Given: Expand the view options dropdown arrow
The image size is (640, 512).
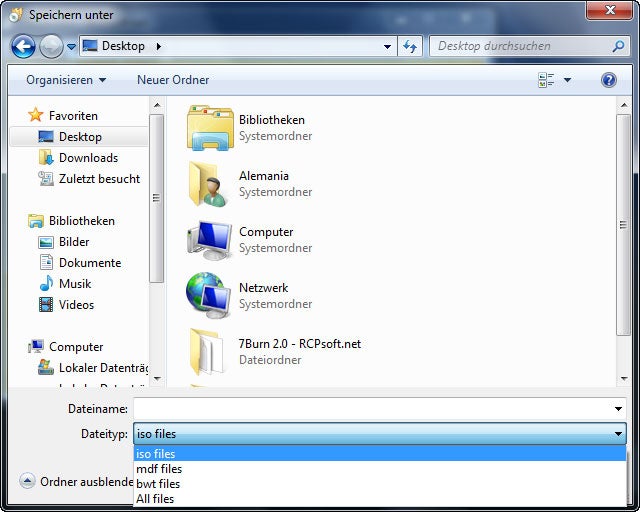Looking at the screenshot, I should [x=567, y=80].
